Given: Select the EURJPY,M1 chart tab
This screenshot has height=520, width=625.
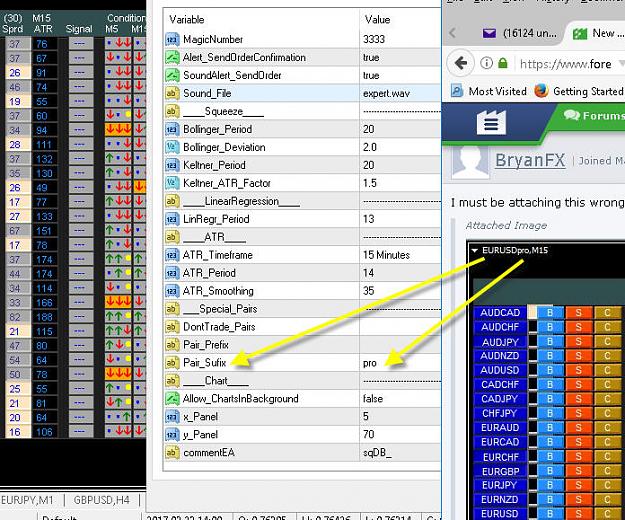Looking at the screenshot, I should click(x=28, y=500).
